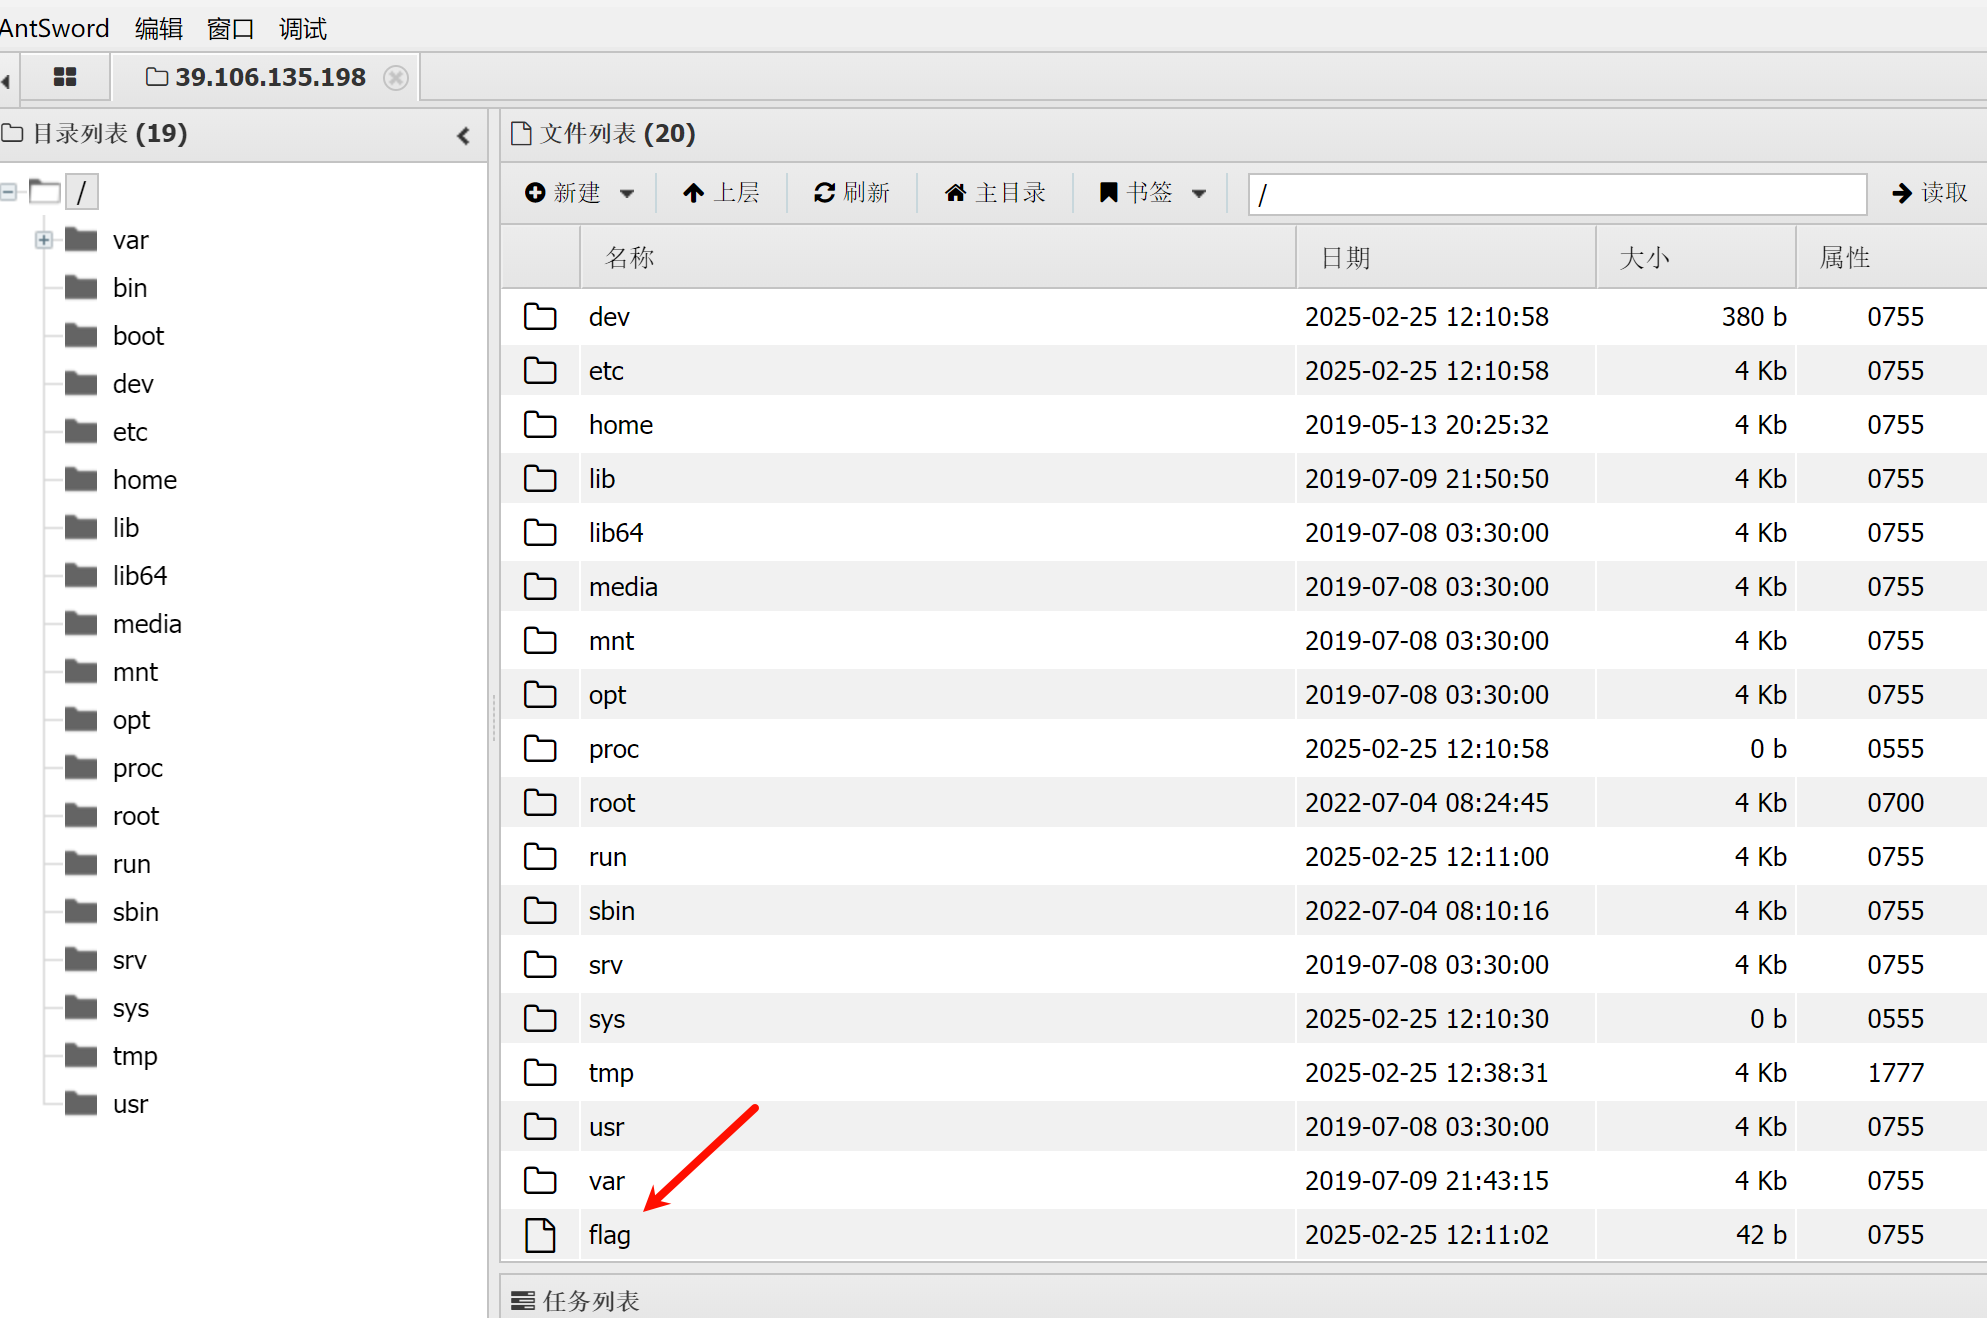Select the usr row in file list
Screen dimensions: 1987x1318
pyautogui.click(x=1244, y=1127)
